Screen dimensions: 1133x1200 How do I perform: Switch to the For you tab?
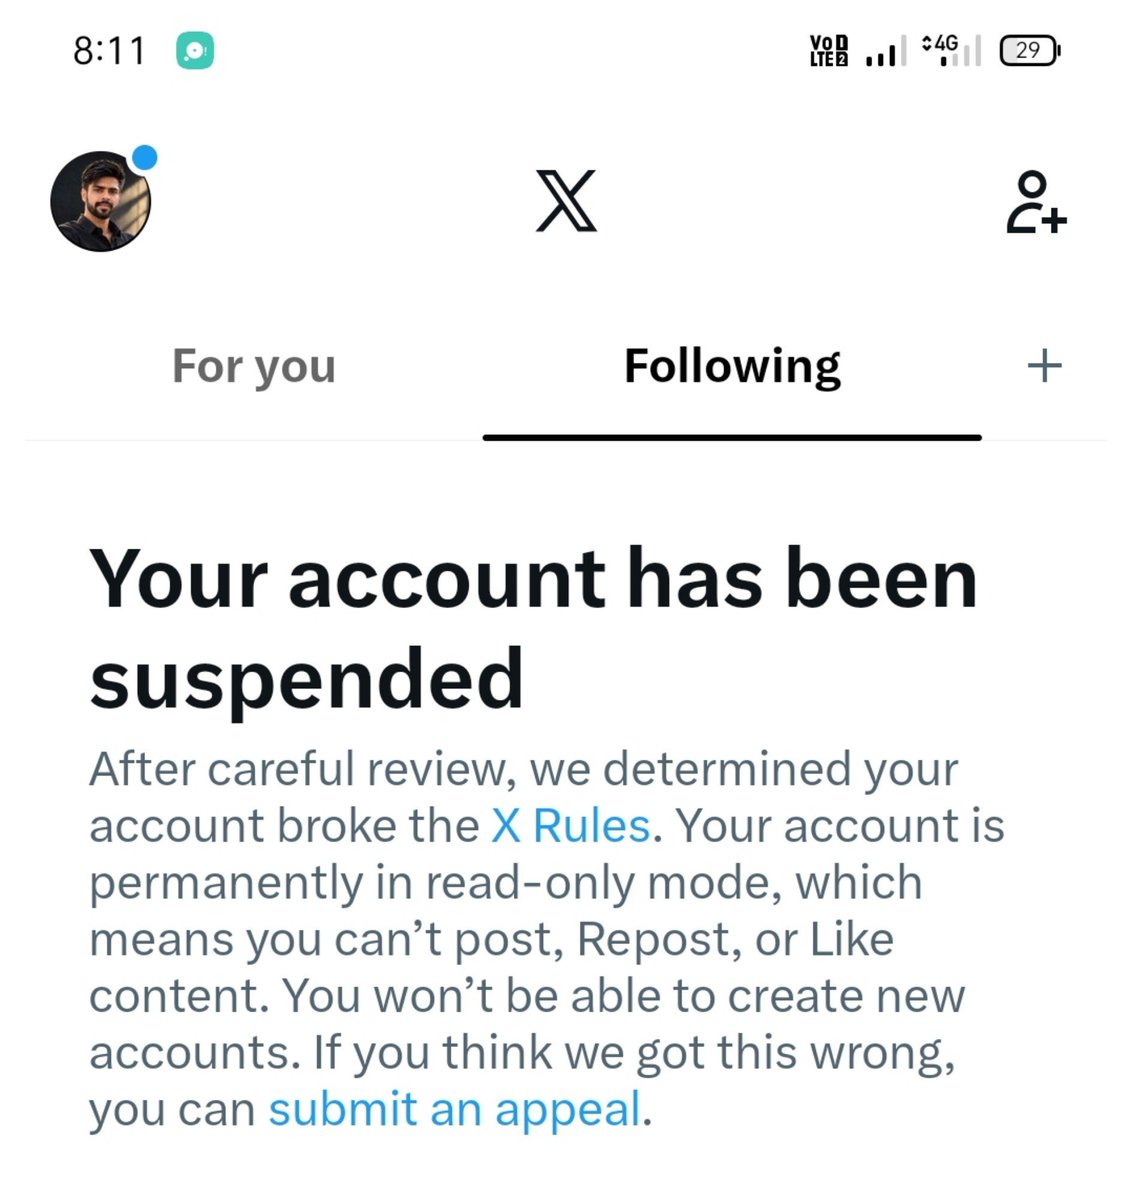254,367
